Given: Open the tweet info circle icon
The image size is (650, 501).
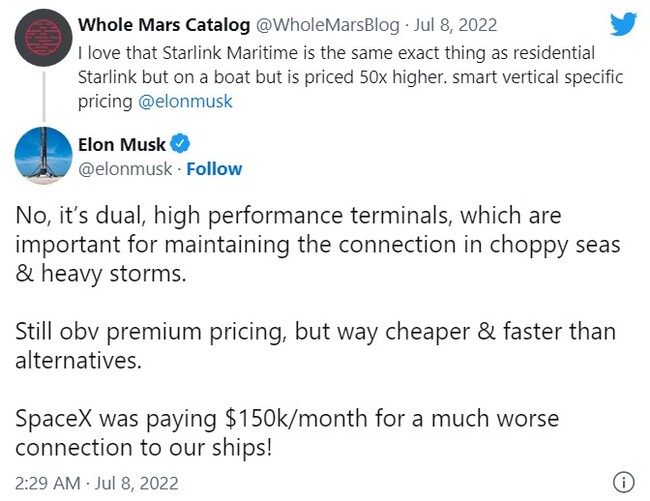Looking at the screenshot, I should 623,482.
